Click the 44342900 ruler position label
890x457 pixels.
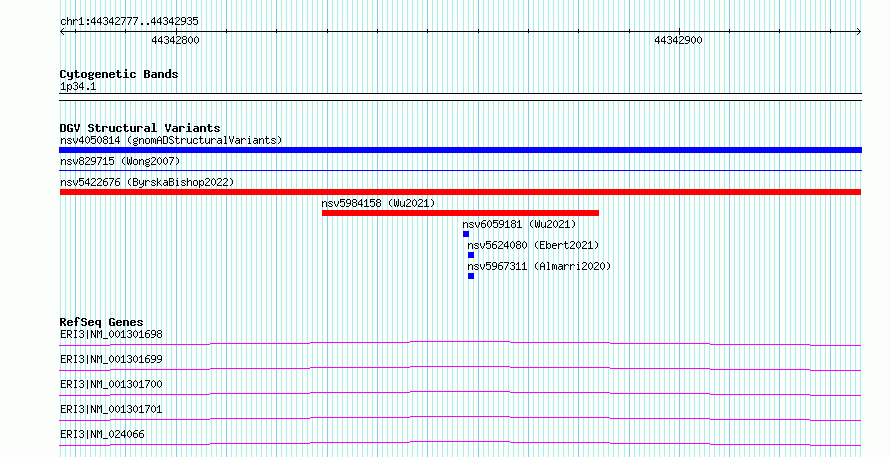[x=678, y=40]
